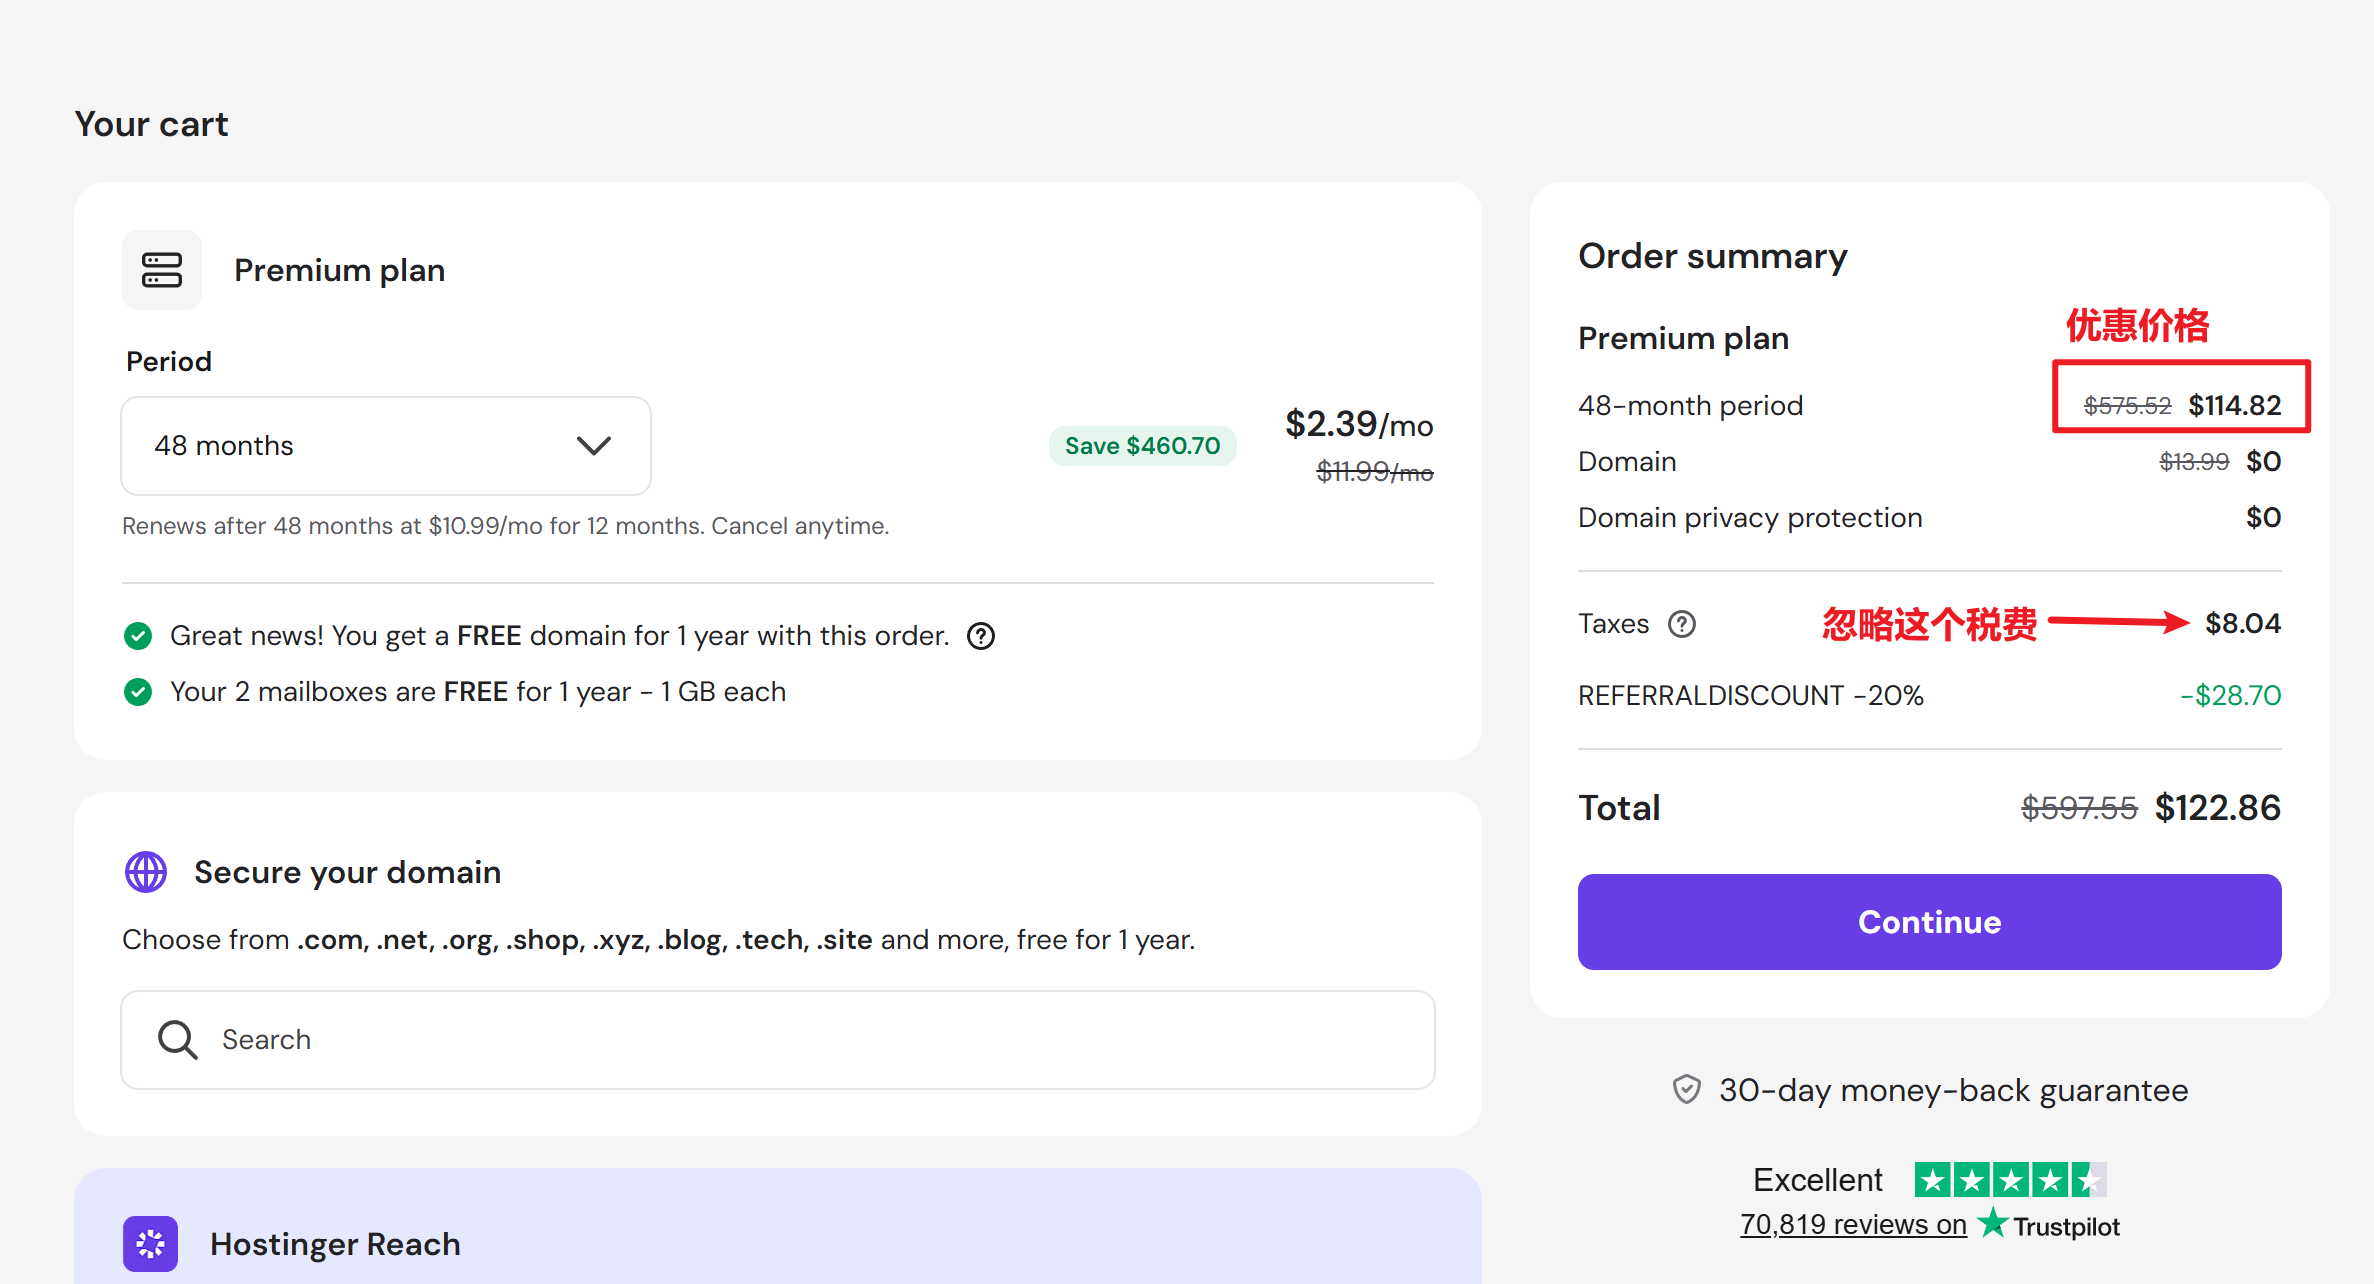Click the $122.86 total price
This screenshot has width=2374, height=1284.
[x=2218, y=808]
